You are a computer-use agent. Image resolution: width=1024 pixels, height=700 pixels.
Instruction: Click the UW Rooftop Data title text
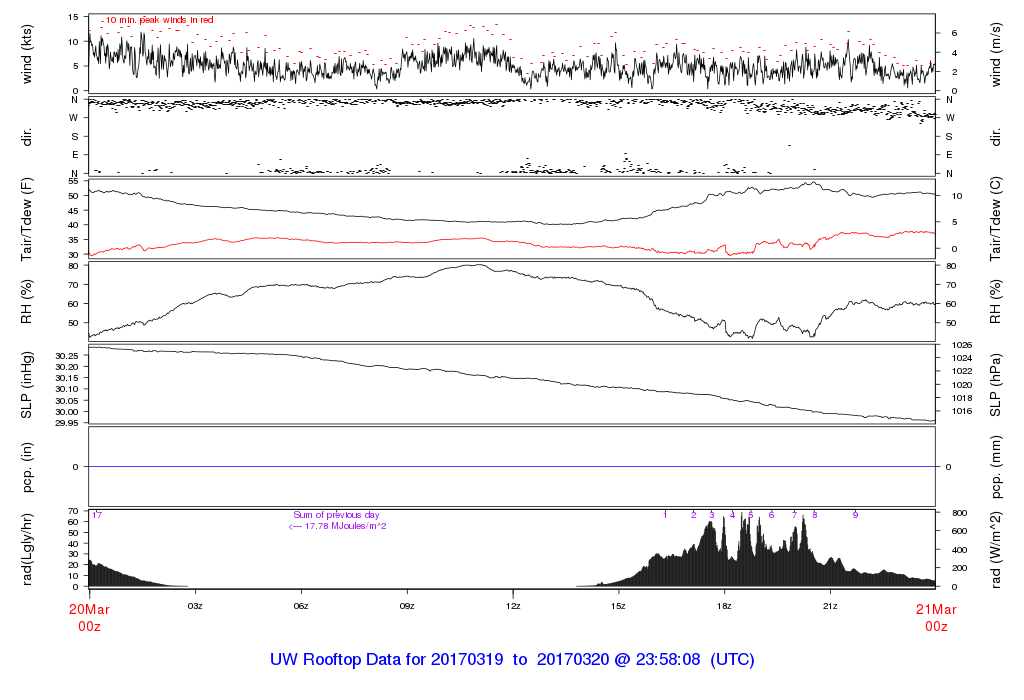(512, 660)
